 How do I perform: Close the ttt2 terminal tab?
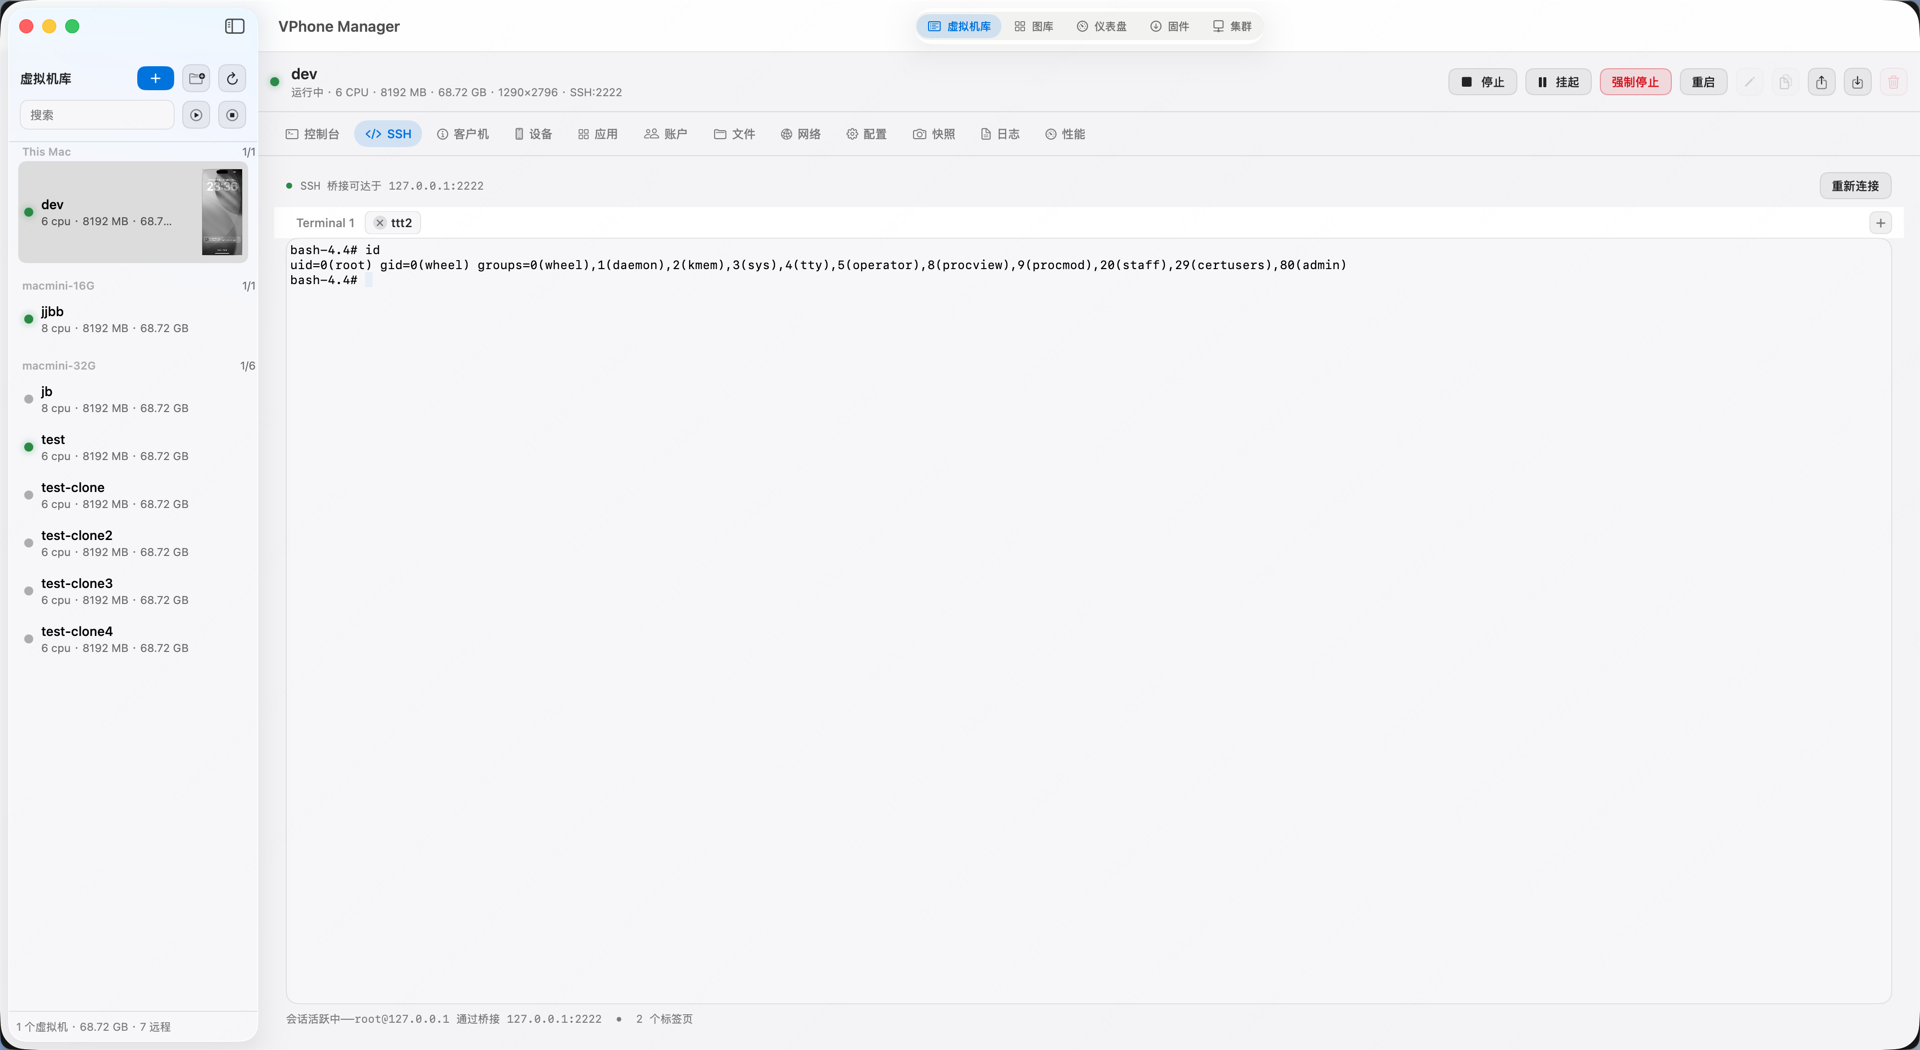pos(380,223)
